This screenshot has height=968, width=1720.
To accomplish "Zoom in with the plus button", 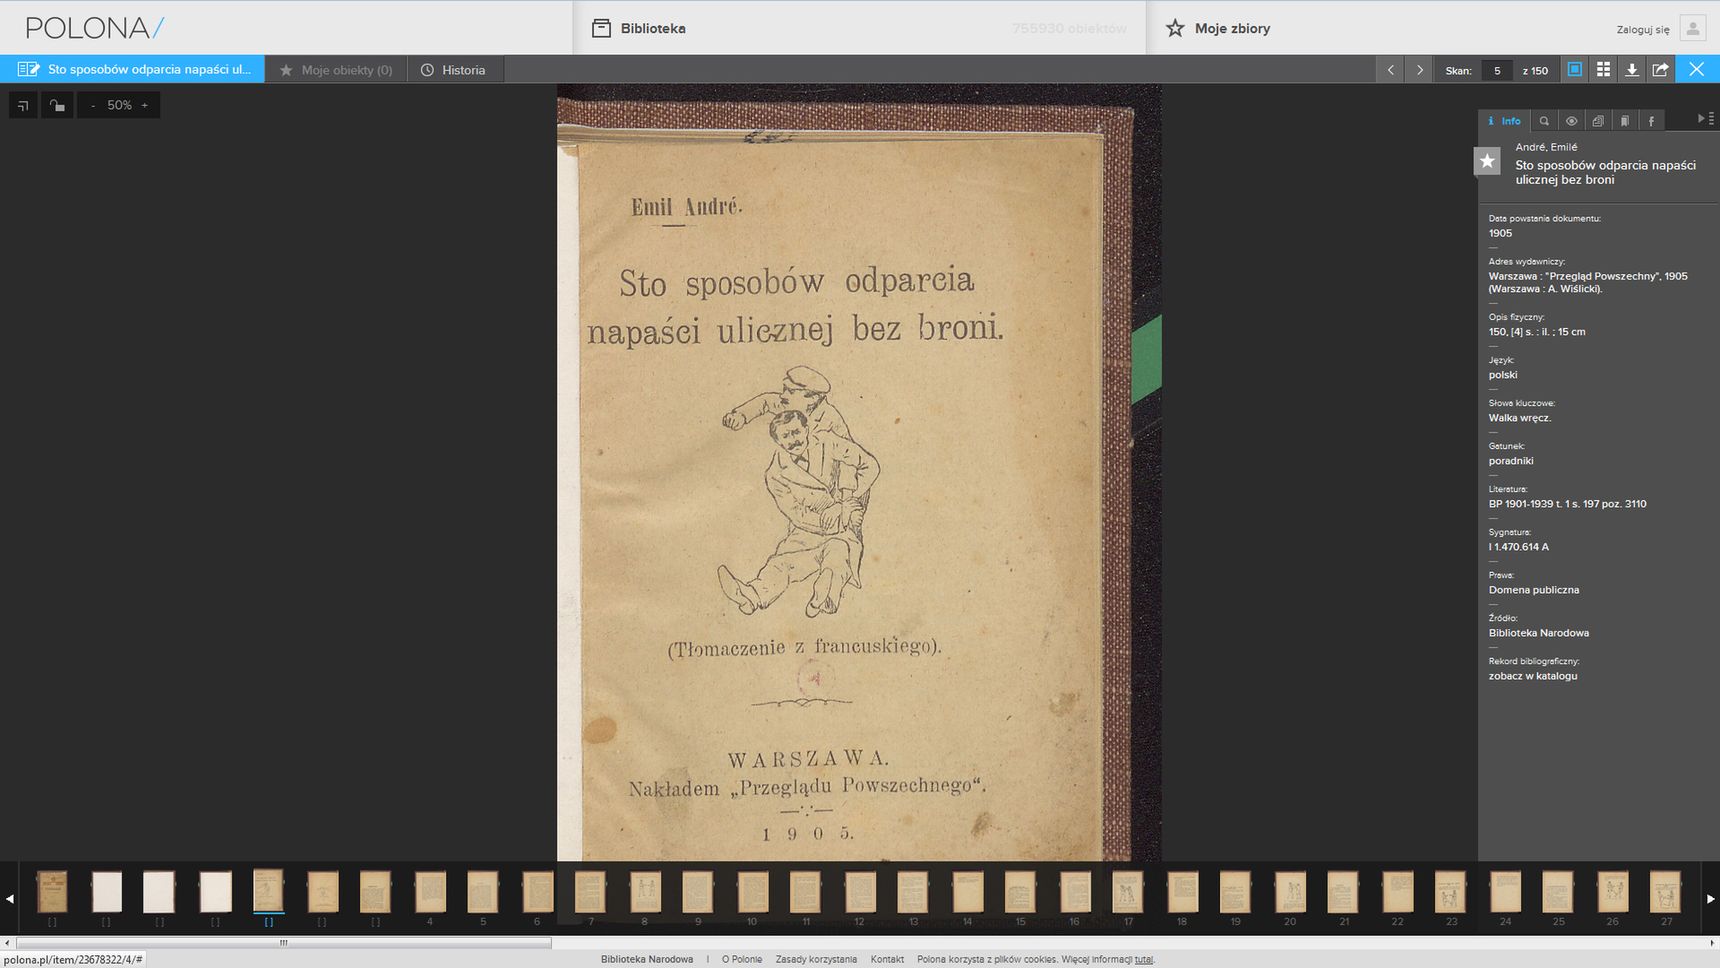I will tap(145, 105).
